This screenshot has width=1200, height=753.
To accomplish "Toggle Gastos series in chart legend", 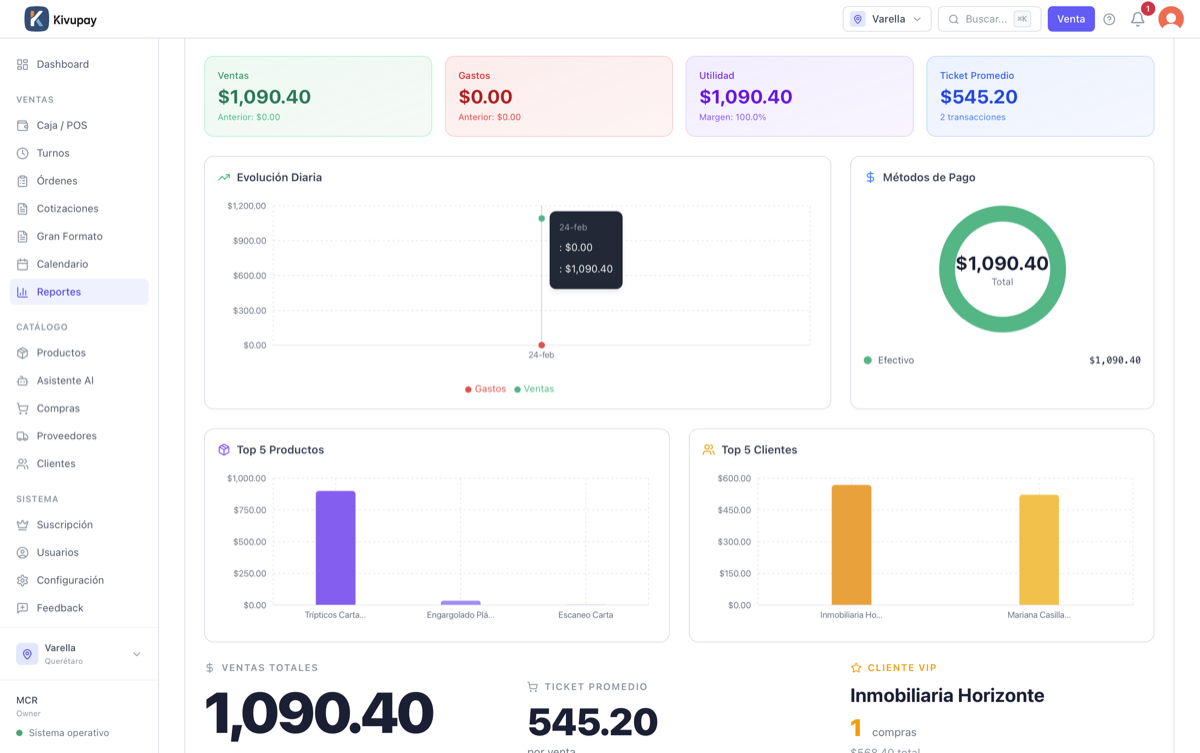I will click(486, 389).
